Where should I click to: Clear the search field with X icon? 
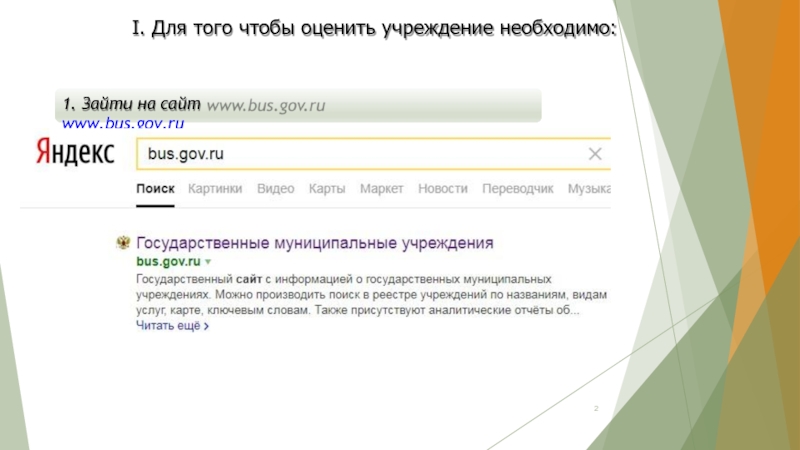595,154
